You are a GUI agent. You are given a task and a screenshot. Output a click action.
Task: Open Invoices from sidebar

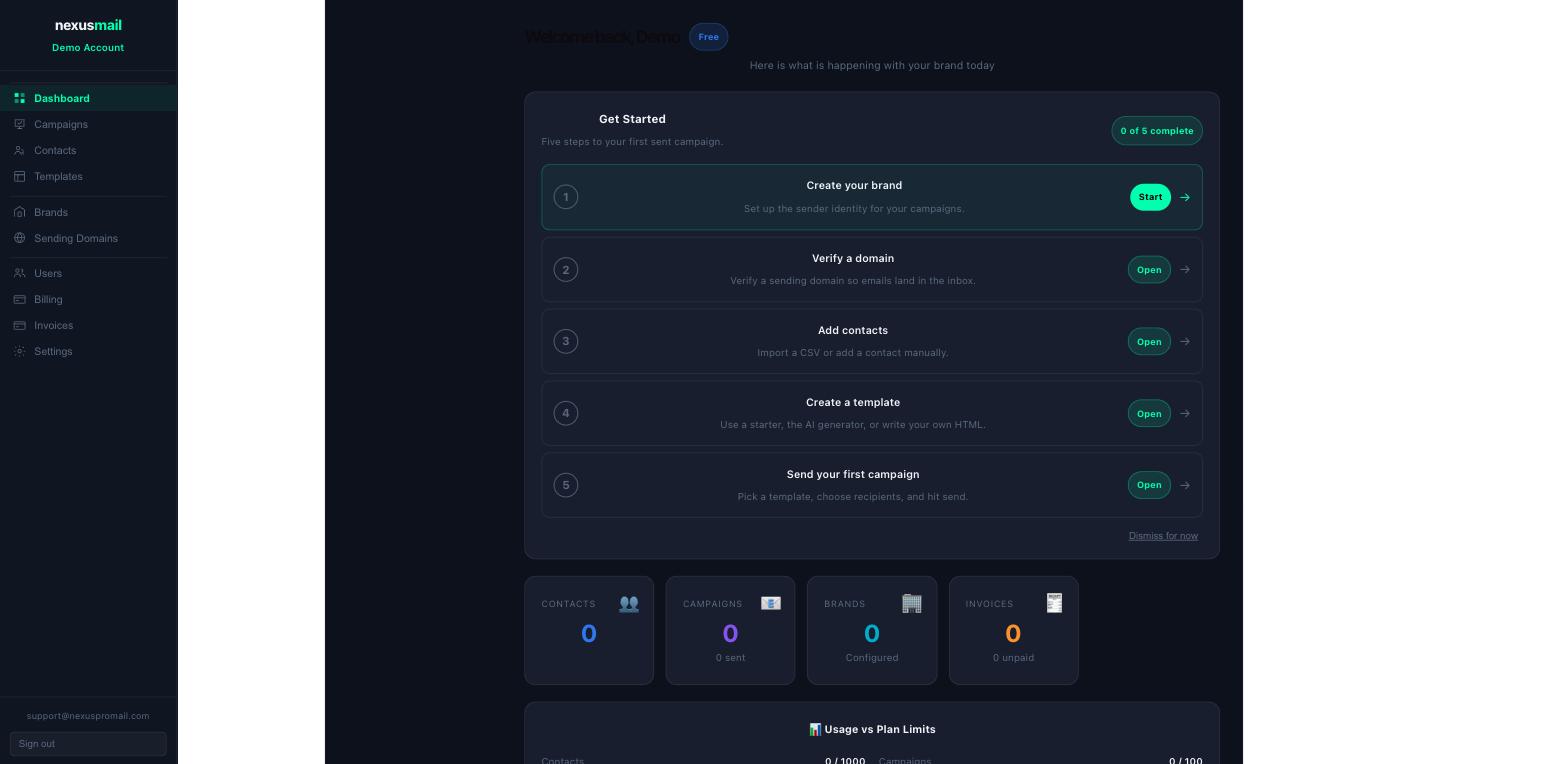click(88, 325)
